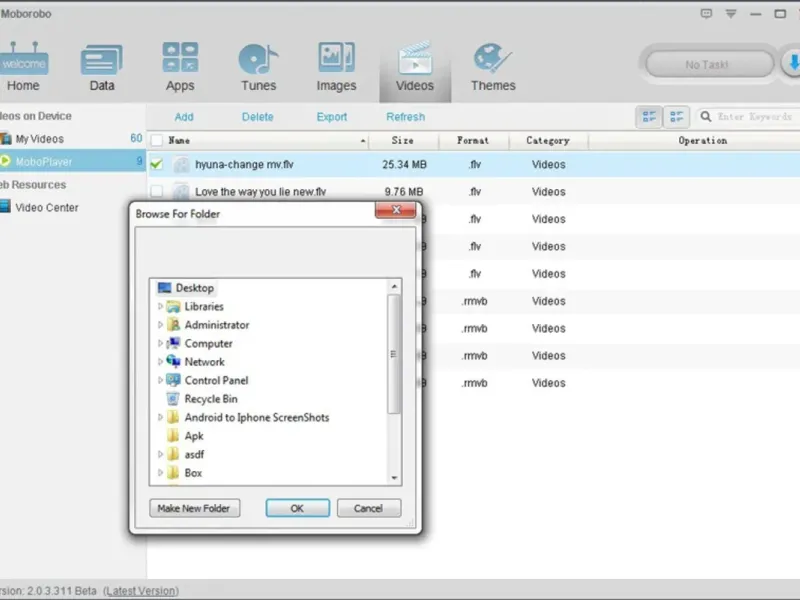
Task: Open the Themes section
Action: 493,67
